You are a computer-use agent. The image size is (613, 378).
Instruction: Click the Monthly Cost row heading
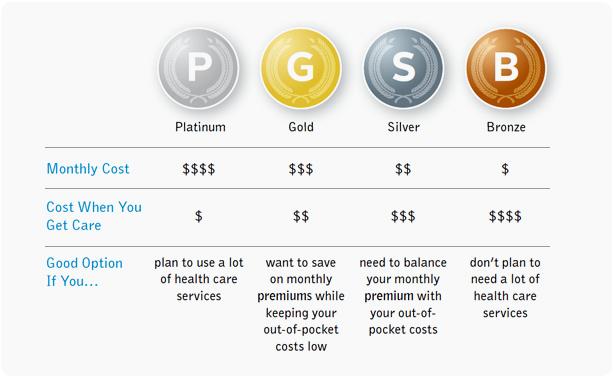[x=88, y=169]
